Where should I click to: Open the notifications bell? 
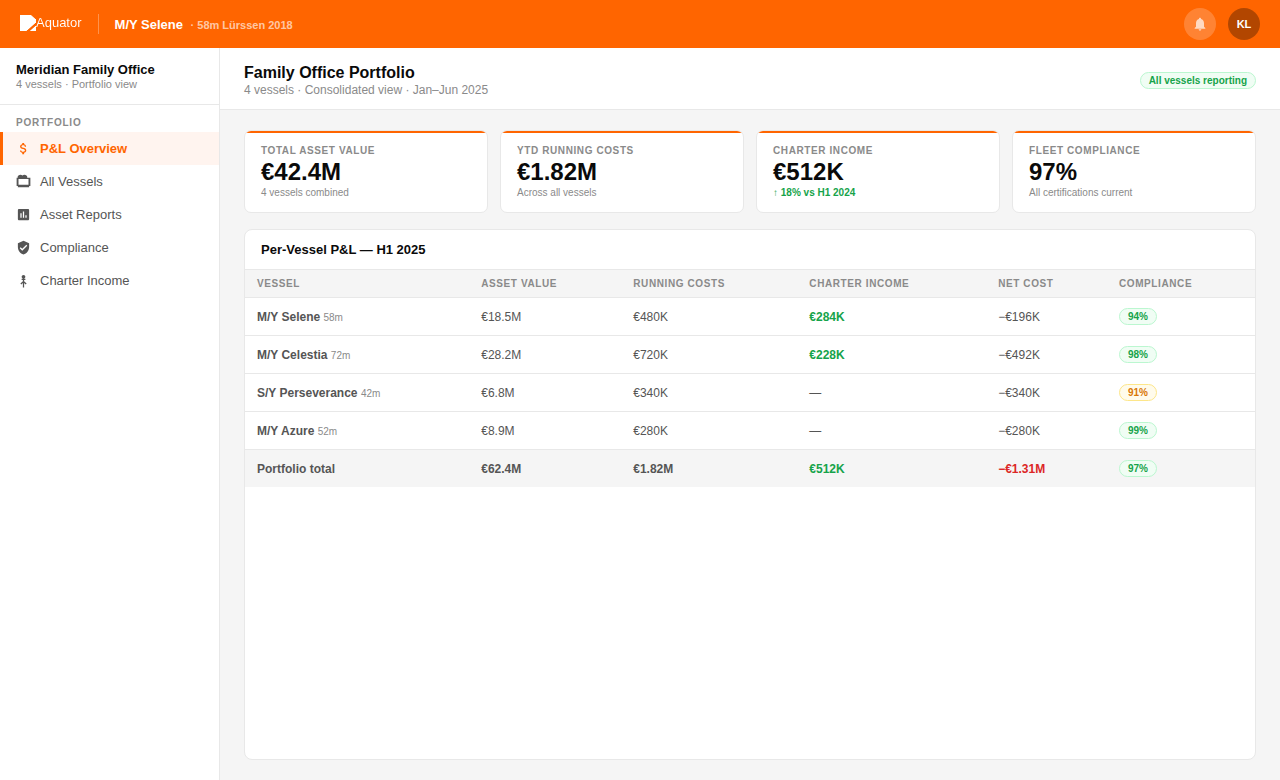(x=1200, y=24)
